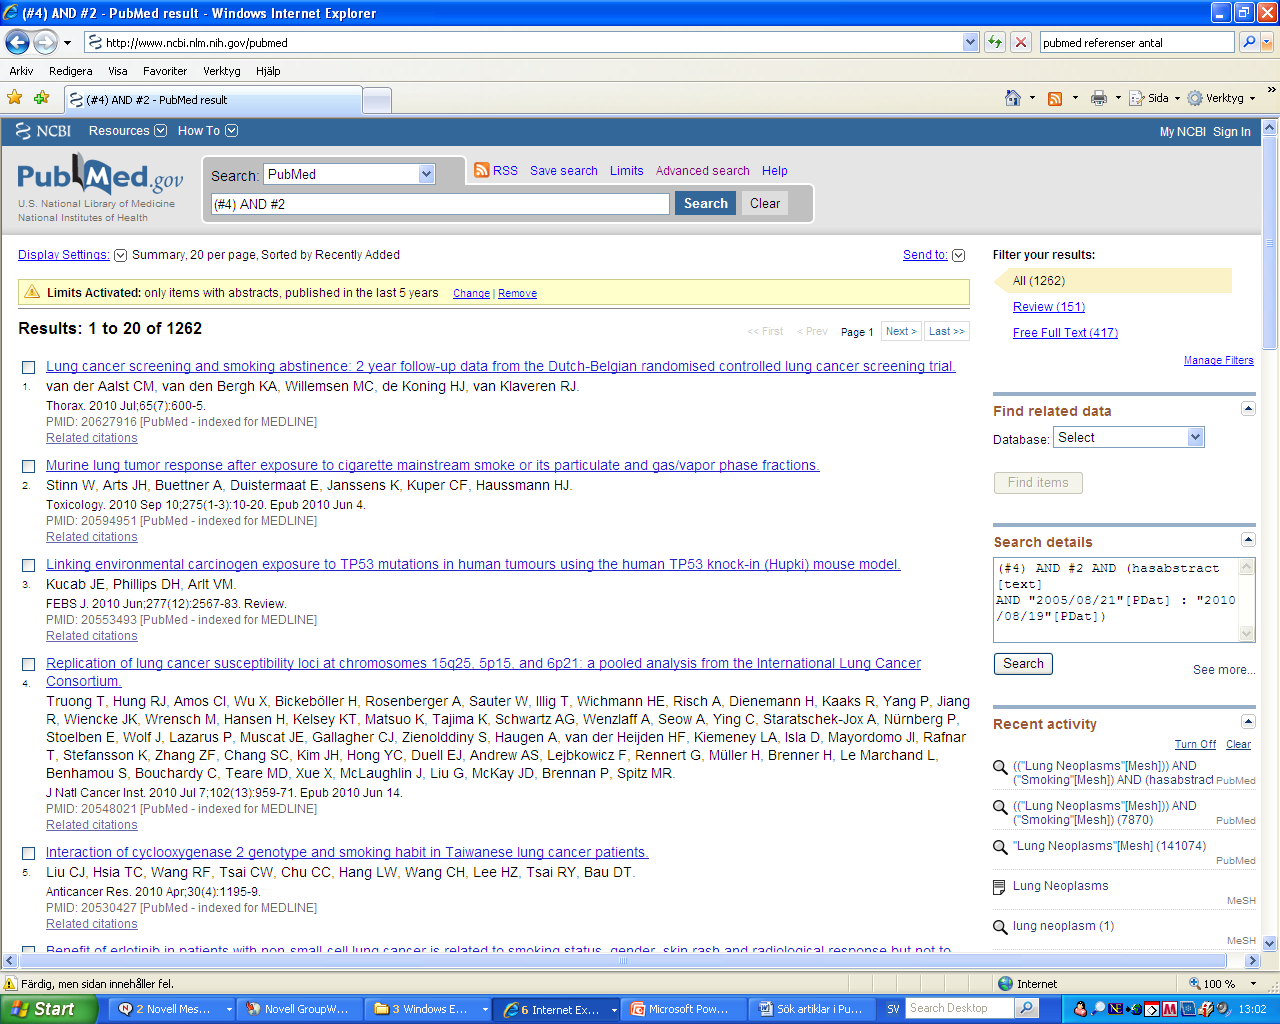
Task: Click the Search Desktop magnifier button
Action: pyautogui.click(x=1027, y=1009)
